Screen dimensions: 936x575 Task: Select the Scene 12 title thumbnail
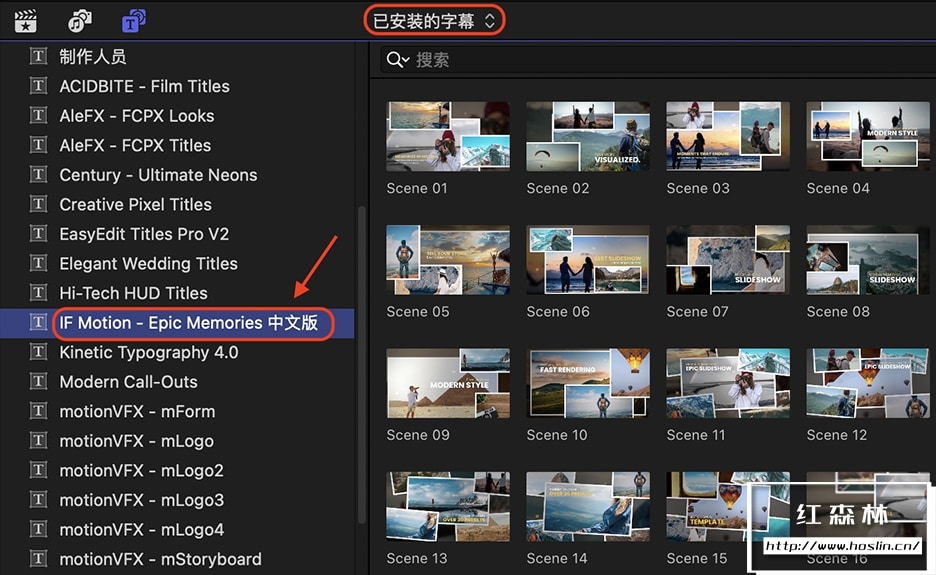pos(868,383)
